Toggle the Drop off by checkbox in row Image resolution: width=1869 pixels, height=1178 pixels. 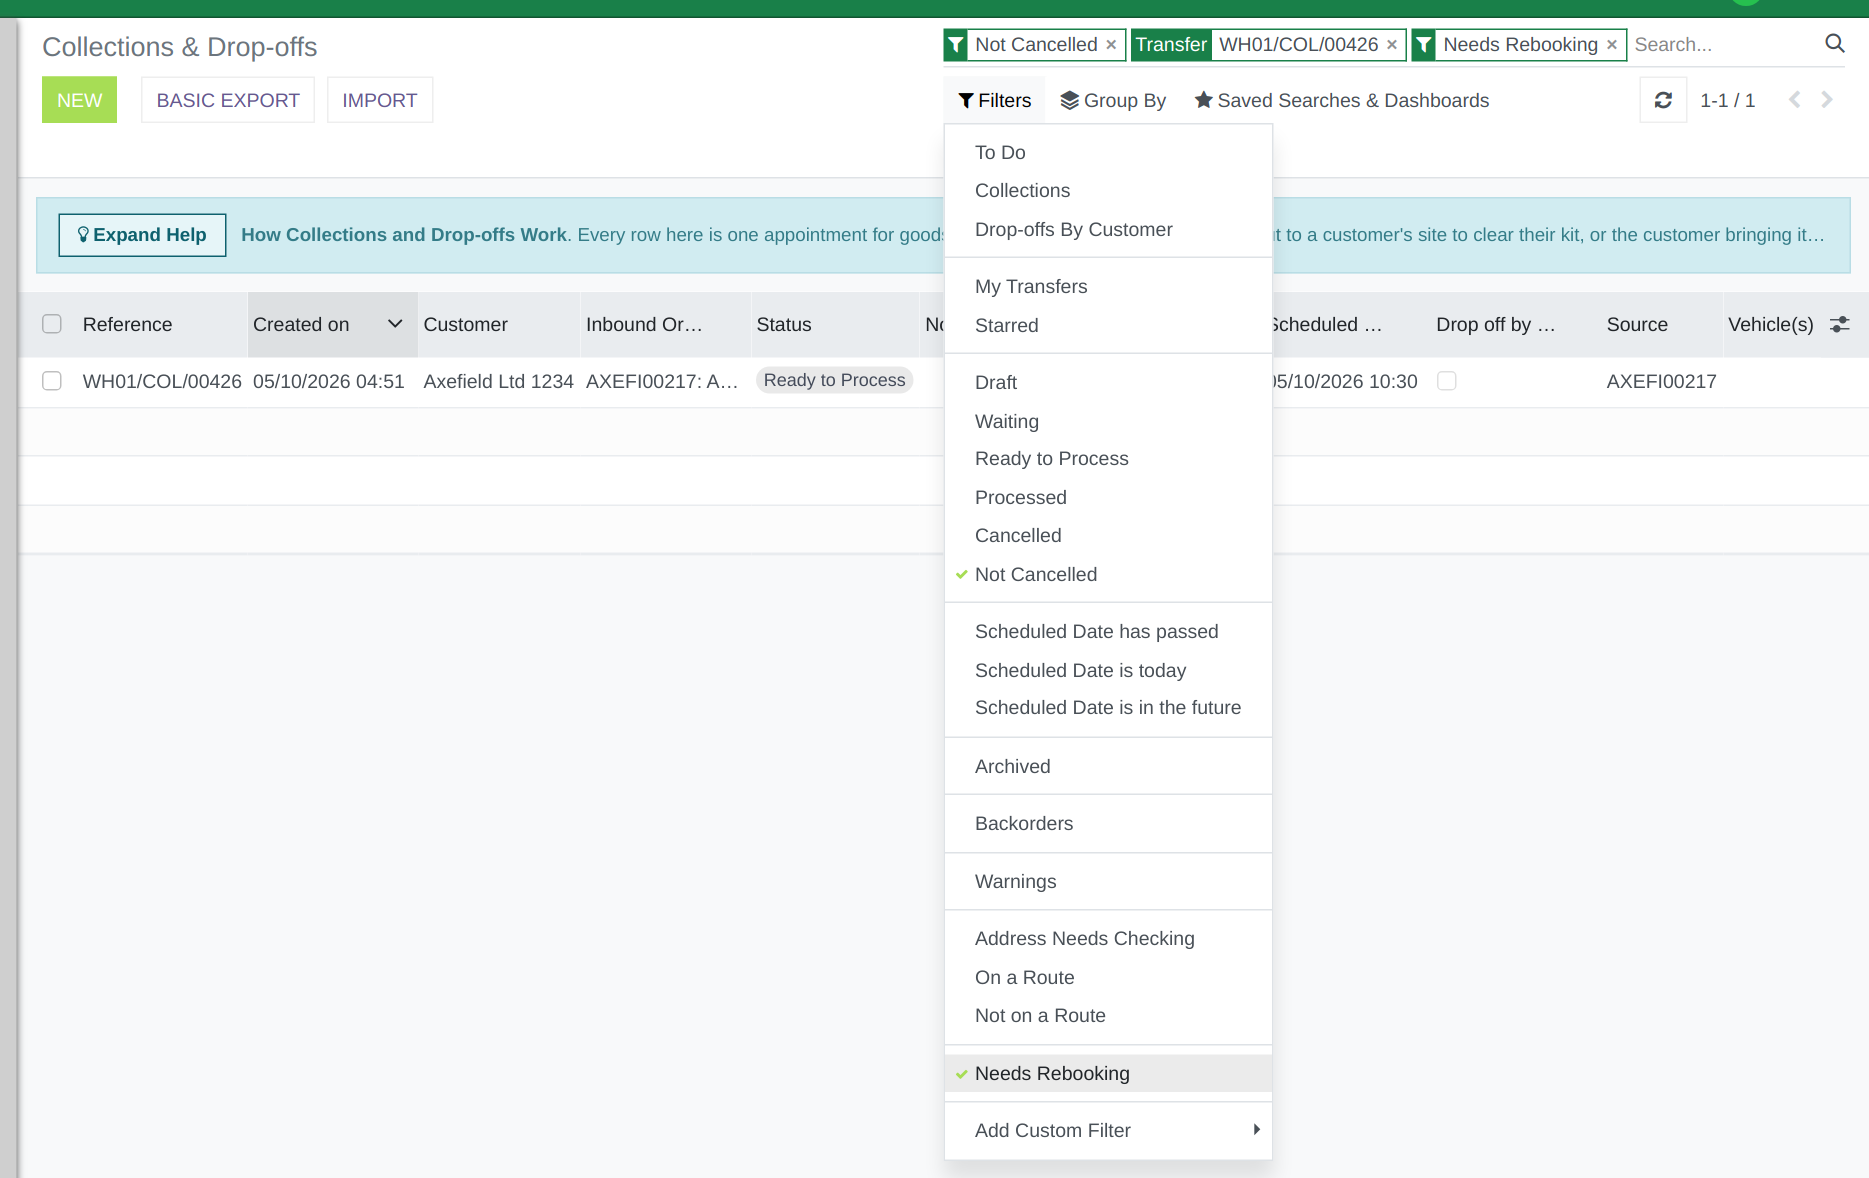tap(1446, 381)
